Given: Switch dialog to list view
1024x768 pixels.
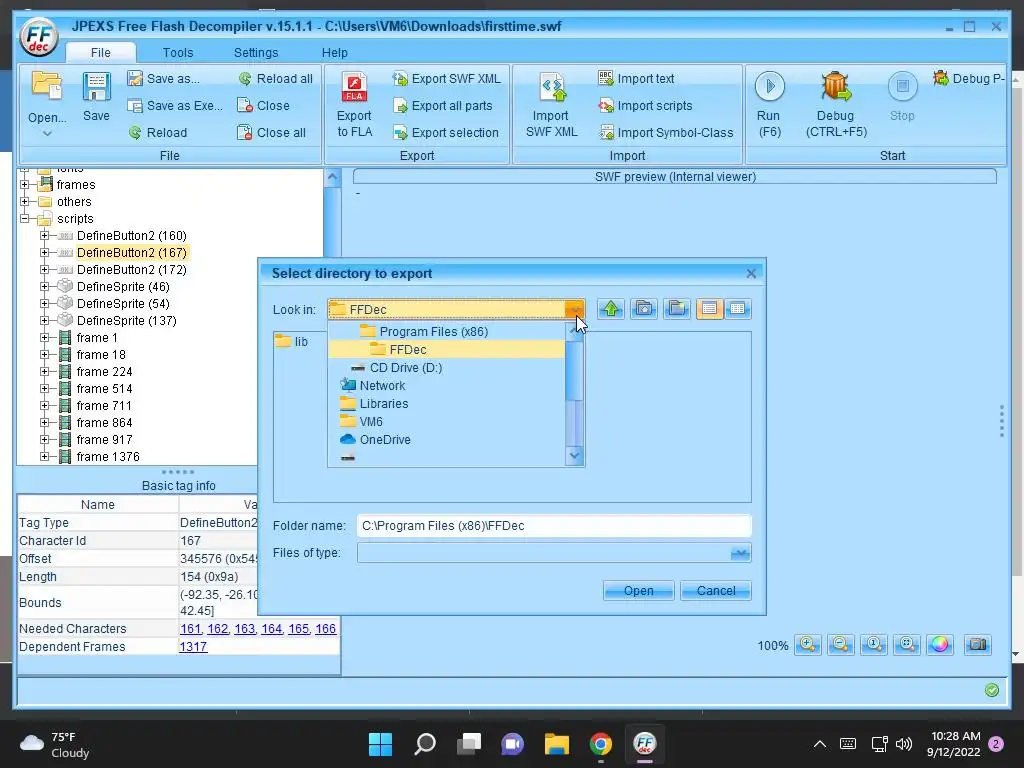Looking at the screenshot, I should click(709, 308).
